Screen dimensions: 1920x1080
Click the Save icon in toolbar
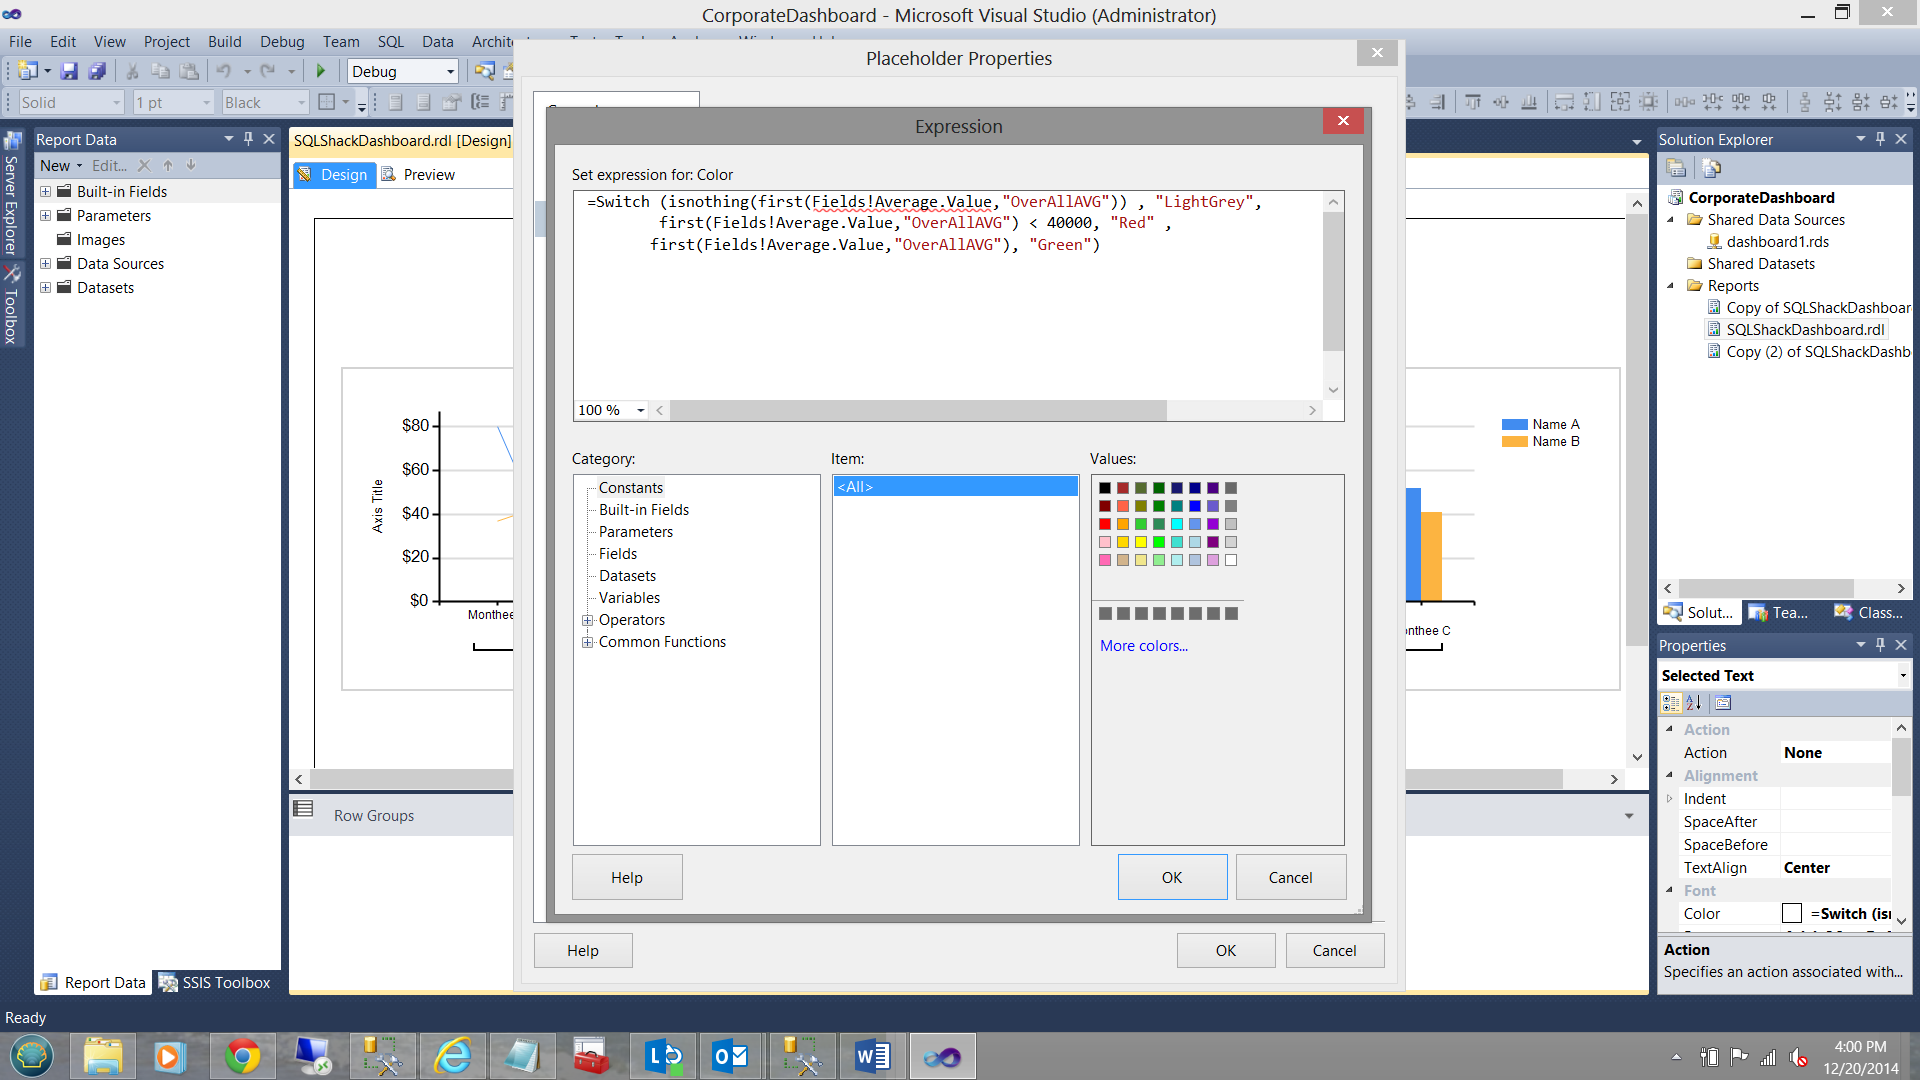(x=69, y=71)
